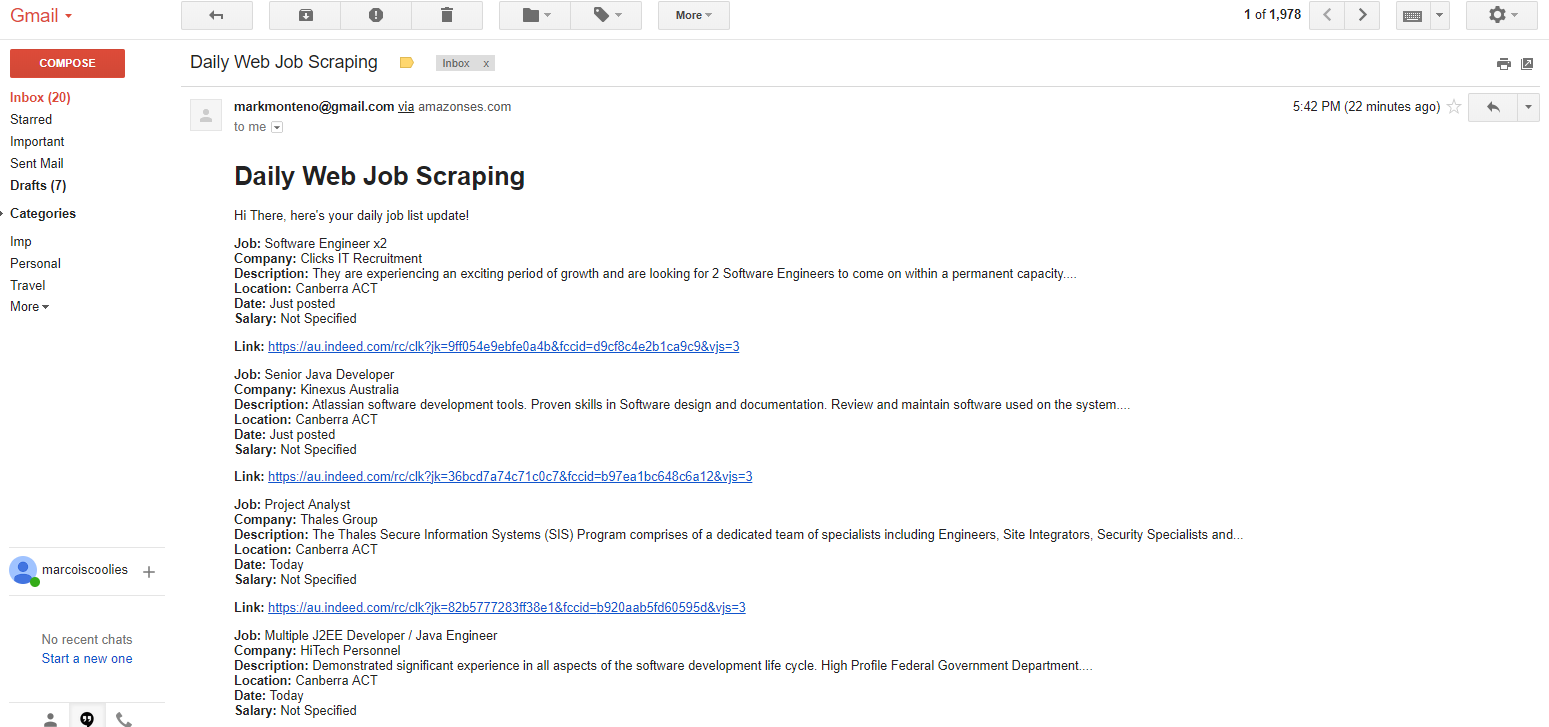Compose a new email
1549x727 pixels.
67,63
